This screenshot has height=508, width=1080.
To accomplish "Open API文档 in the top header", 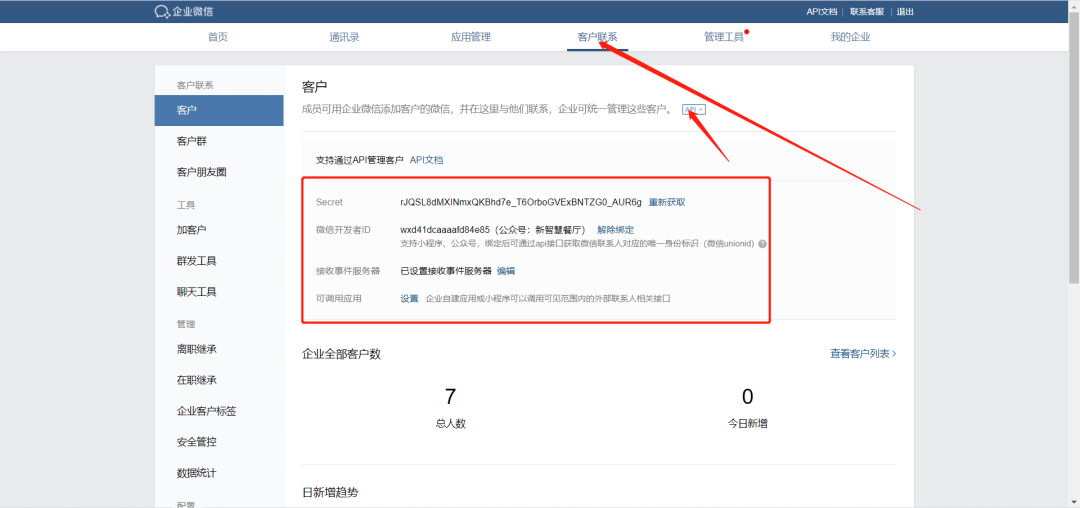I will [822, 12].
